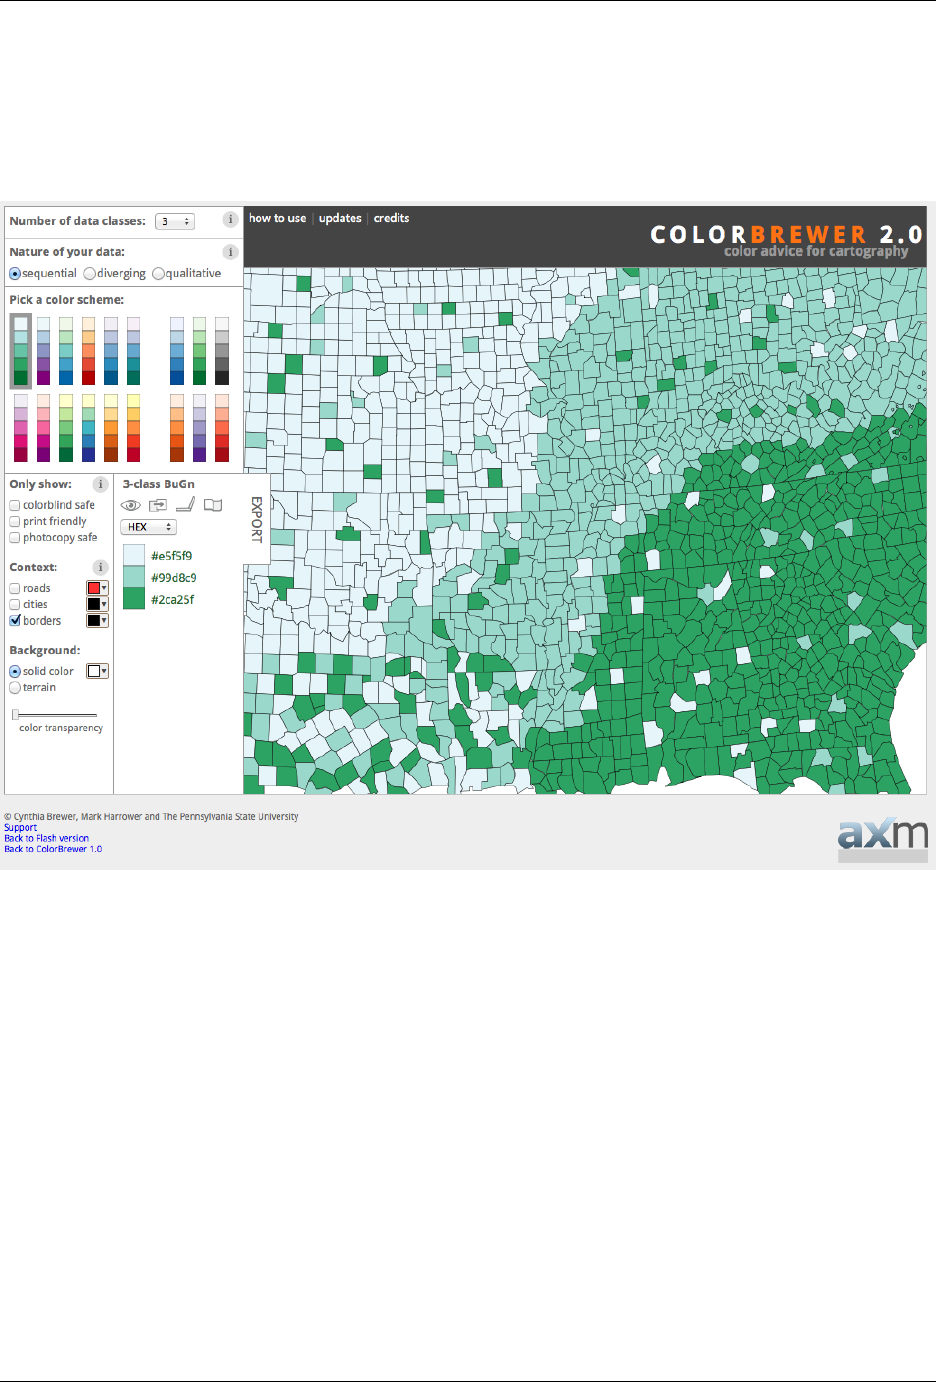
Task: Open the number of data classes dropdown
Action: point(175,222)
